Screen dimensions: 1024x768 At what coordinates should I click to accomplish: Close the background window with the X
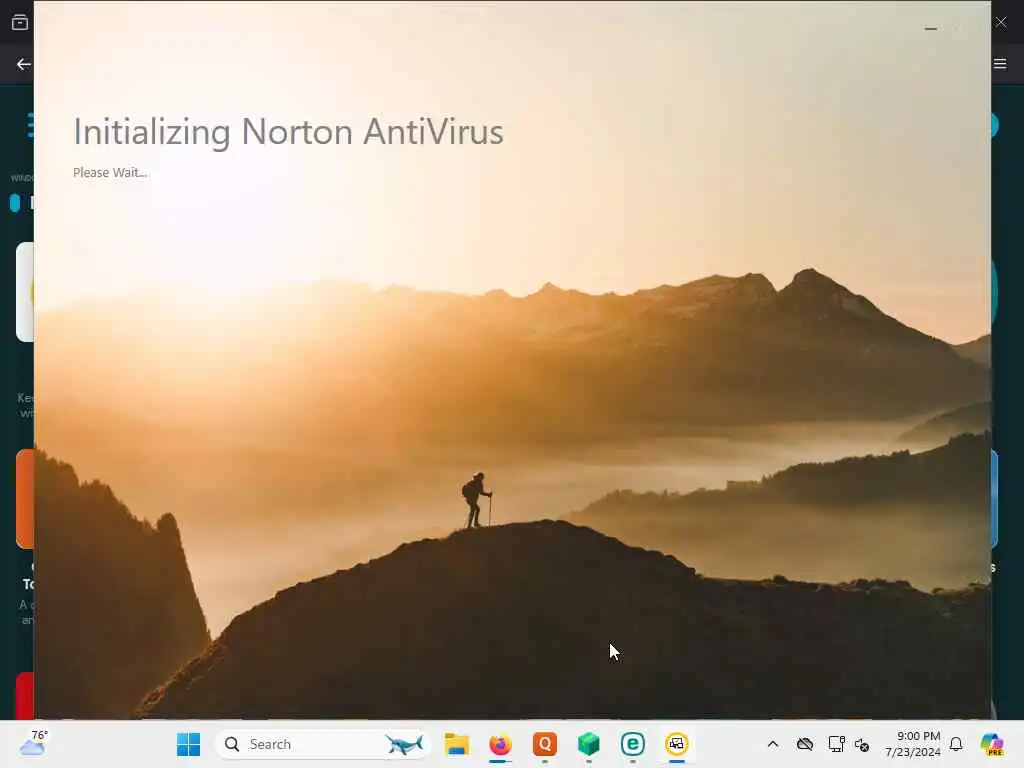pyautogui.click(x=1001, y=22)
